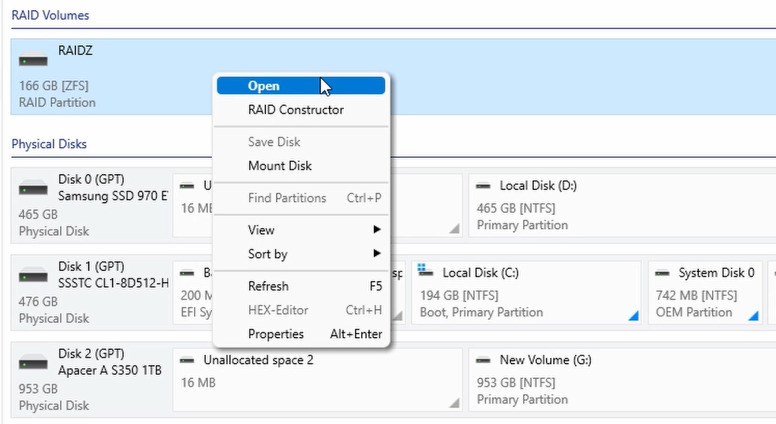The height and width of the screenshot is (424, 776).
Task: Select Mount Disk in context menu
Action: (280, 166)
